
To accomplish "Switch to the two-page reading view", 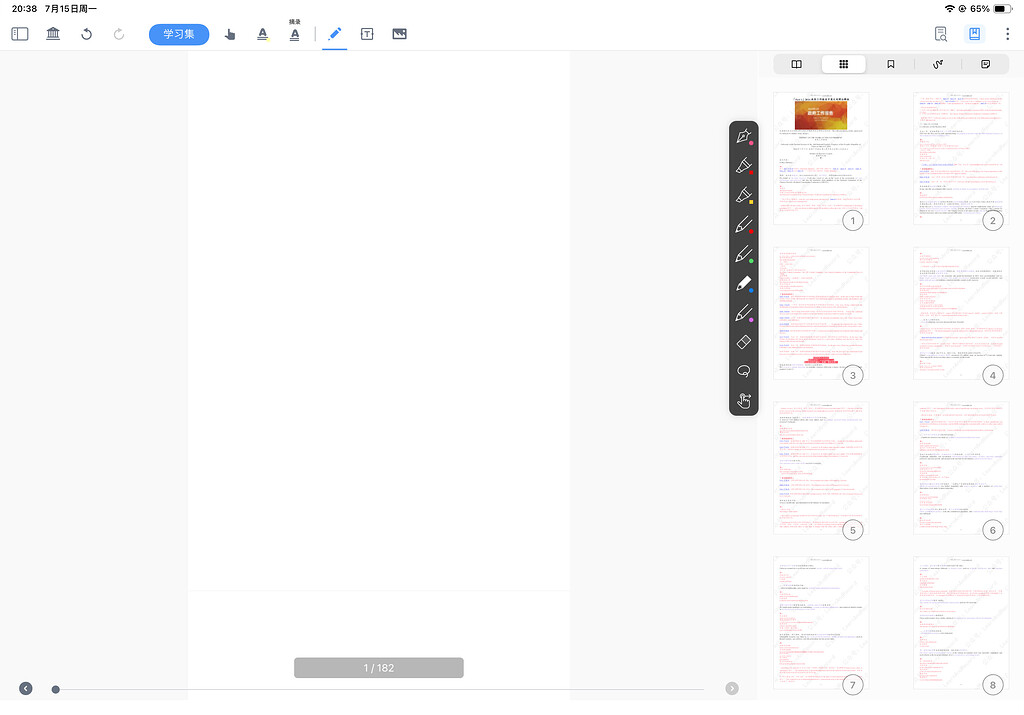I will coord(796,63).
